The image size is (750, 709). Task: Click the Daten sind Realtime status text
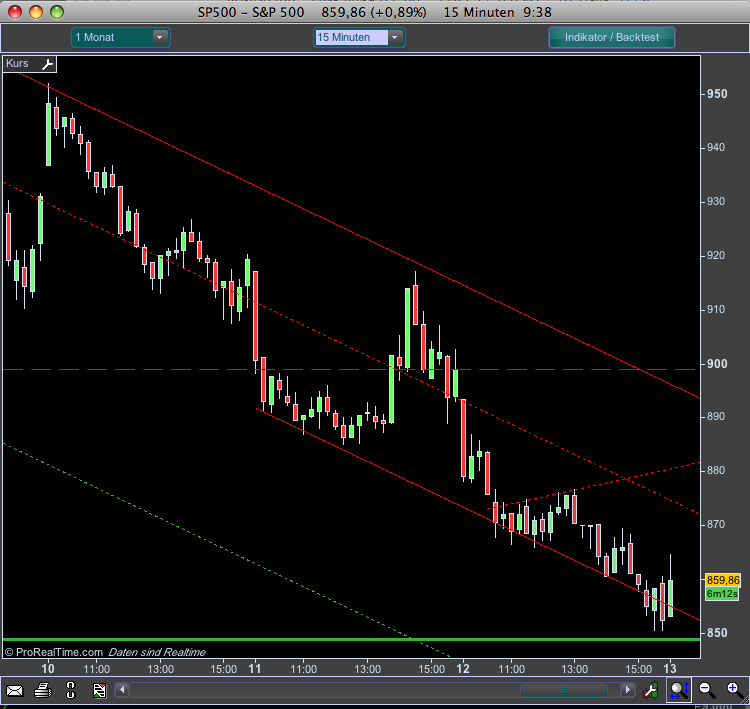tap(157, 652)
